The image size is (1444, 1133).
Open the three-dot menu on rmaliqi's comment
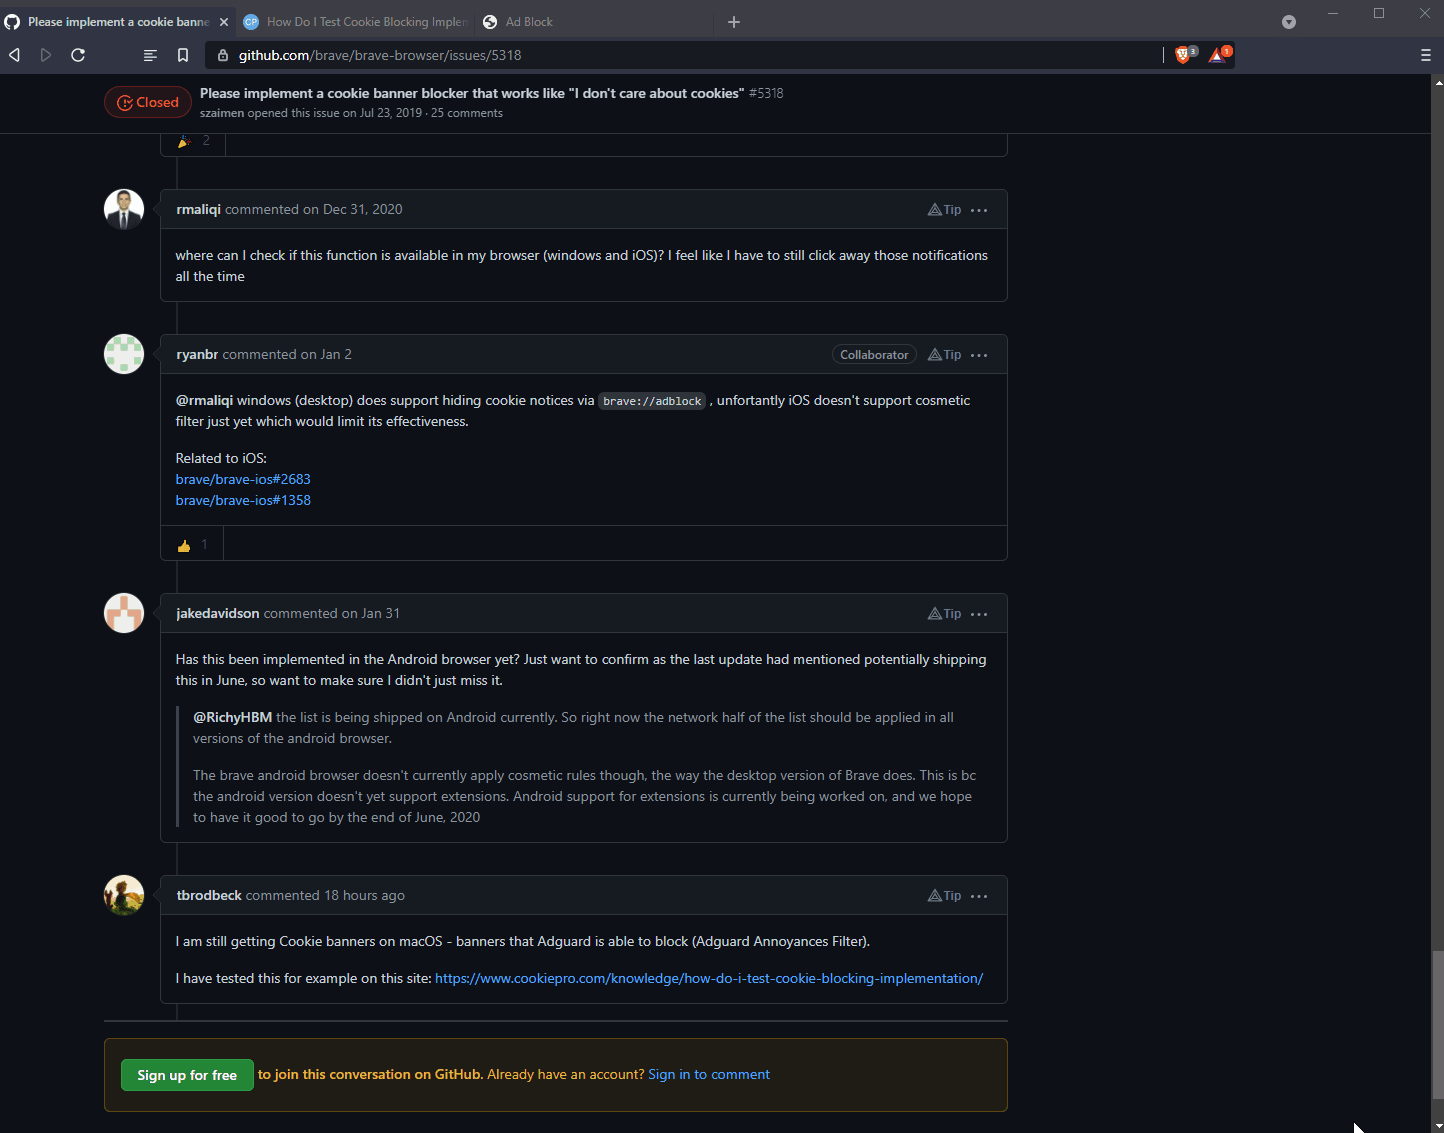979,210
